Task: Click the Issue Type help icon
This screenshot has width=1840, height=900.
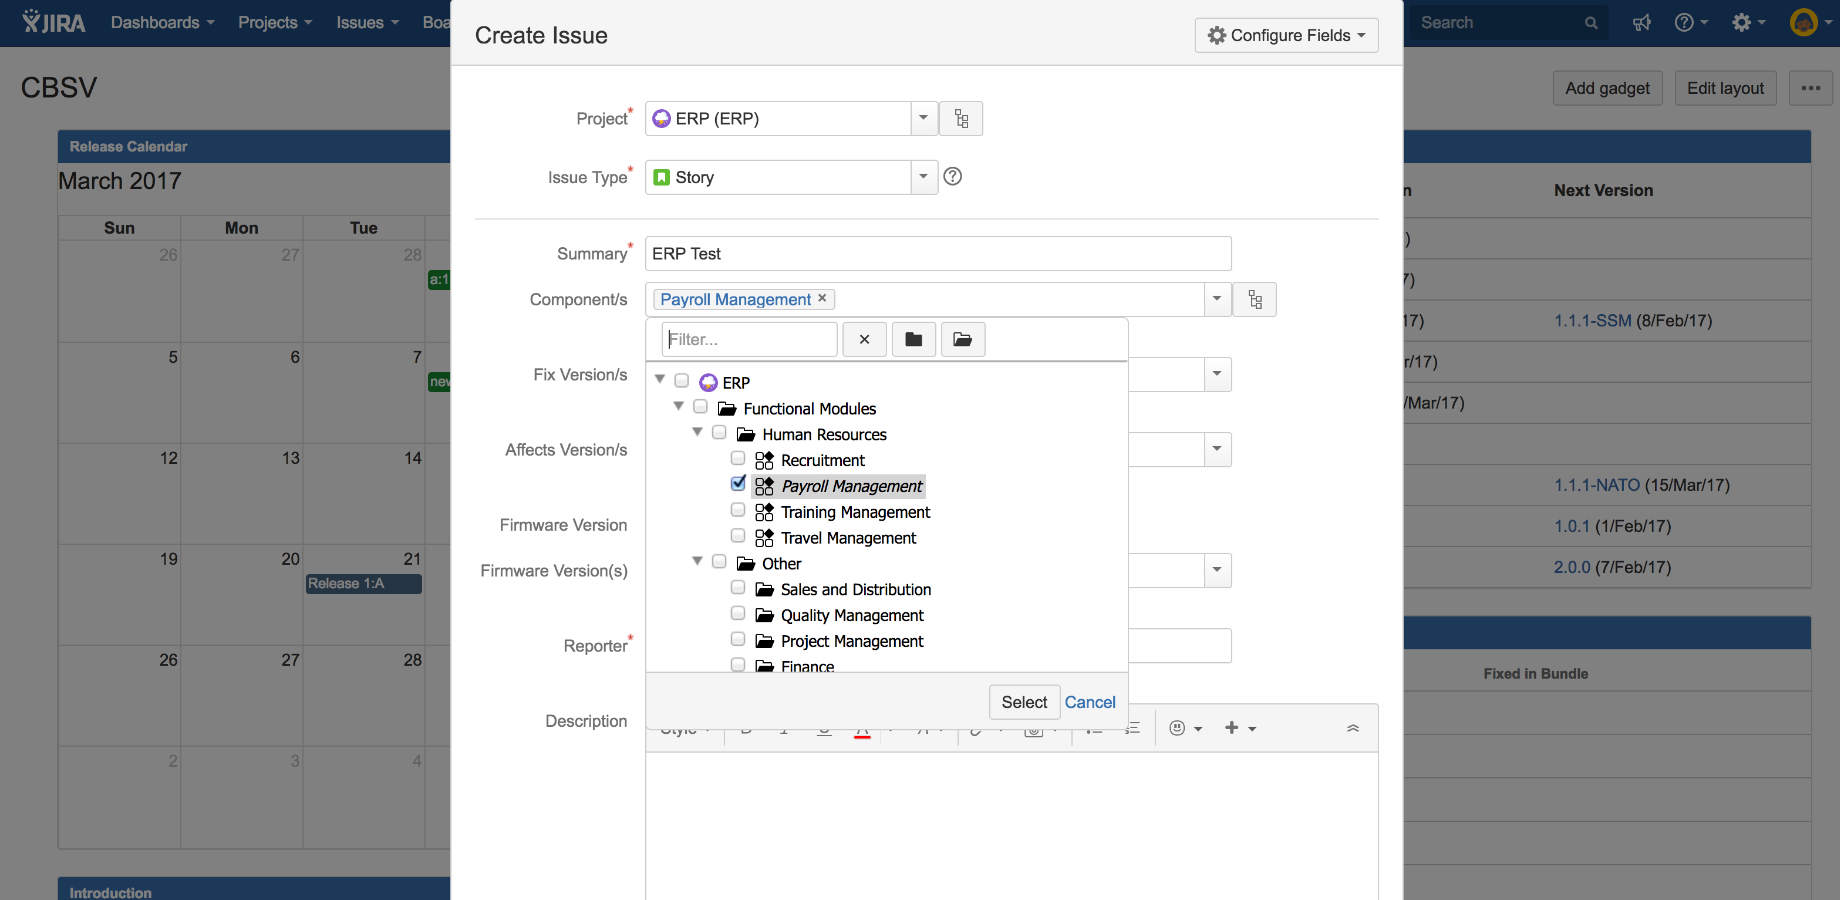Action: (953, 177)
